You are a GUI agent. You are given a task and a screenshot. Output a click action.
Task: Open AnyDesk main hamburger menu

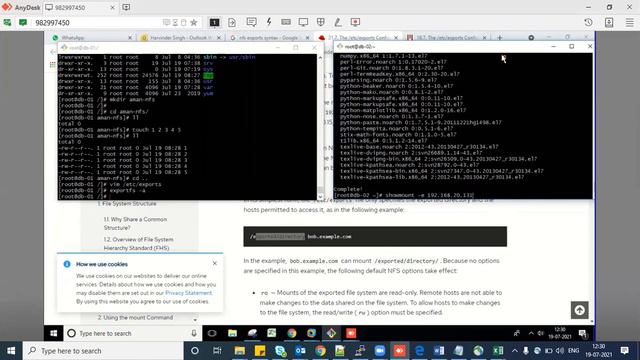click(x=630, y=22)
